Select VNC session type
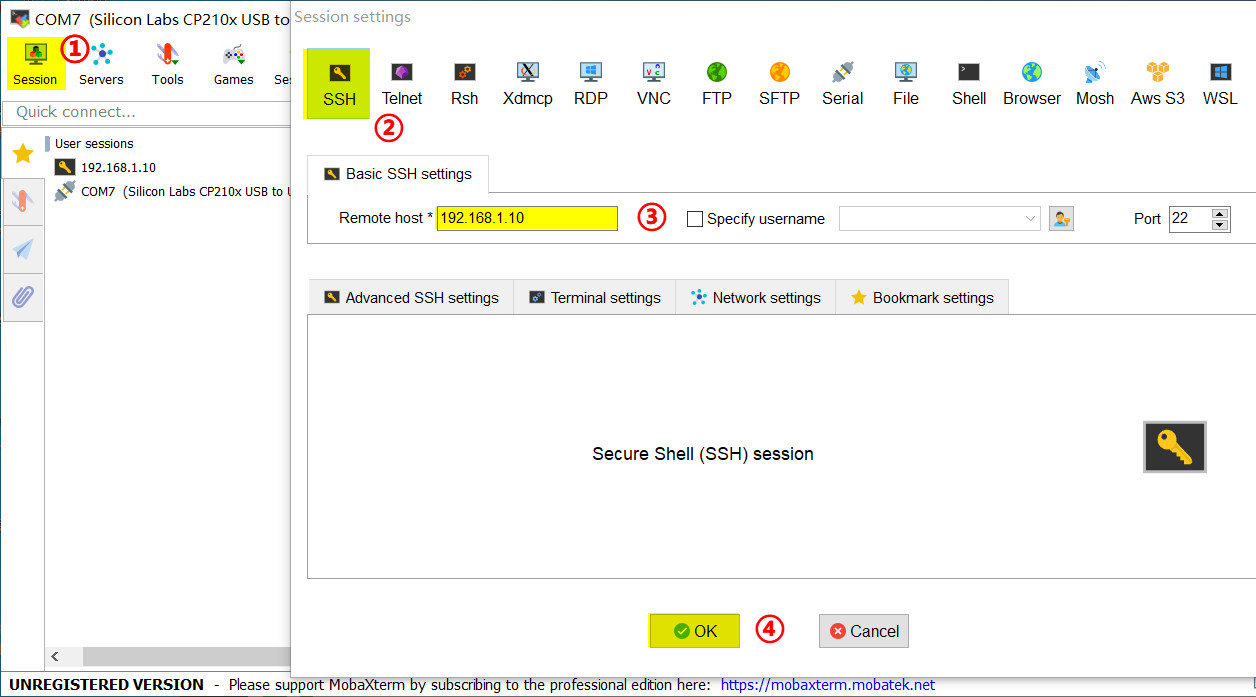1256x697 pixels. [x=653, y=84]
